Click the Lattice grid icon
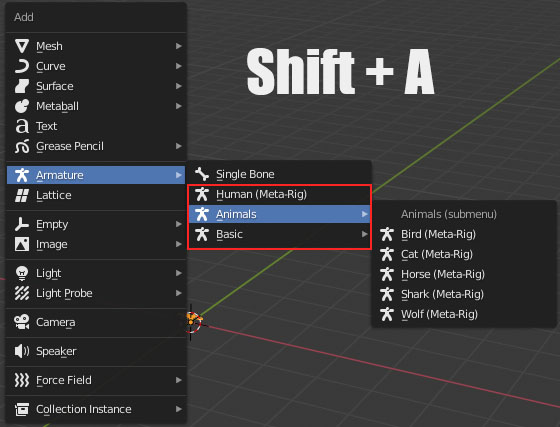Viewport: 560px width, 427px height. tap(22, 195)
